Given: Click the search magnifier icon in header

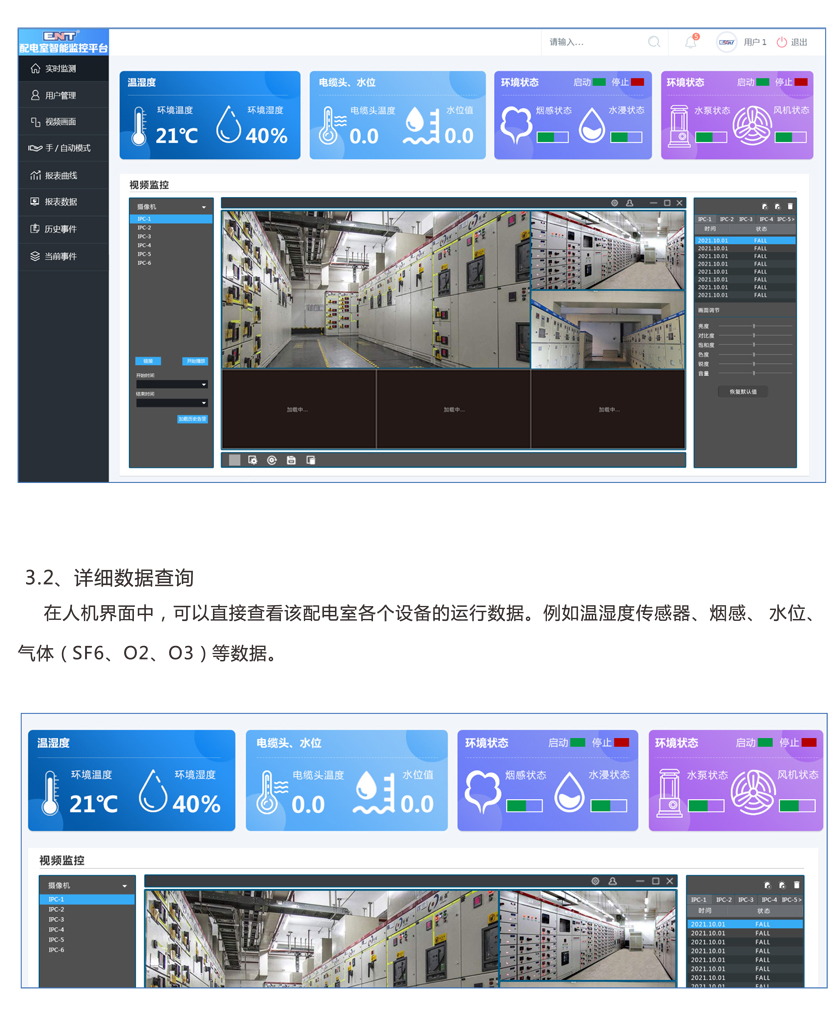Looking at the screenshot, I should (x=654, y=42).
